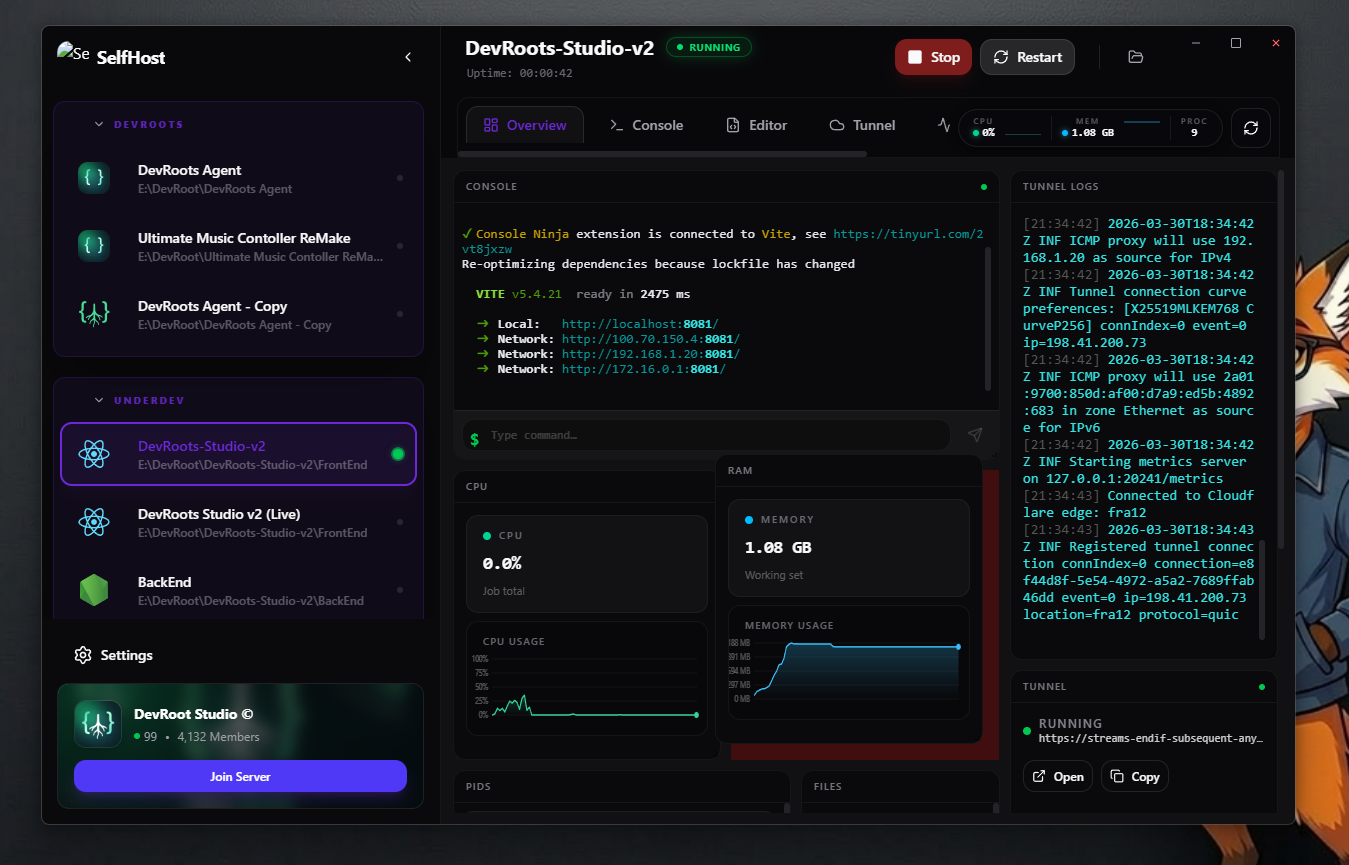1349x865 pixels.
Task: Click the Join Server button
Action: pos(240,776)
